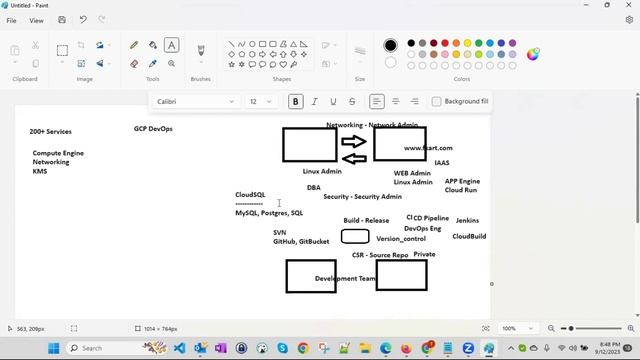Pick the Five-point star shape
Image resolution: width=640 pixels, height=360 pixels.
coord(231,64)
